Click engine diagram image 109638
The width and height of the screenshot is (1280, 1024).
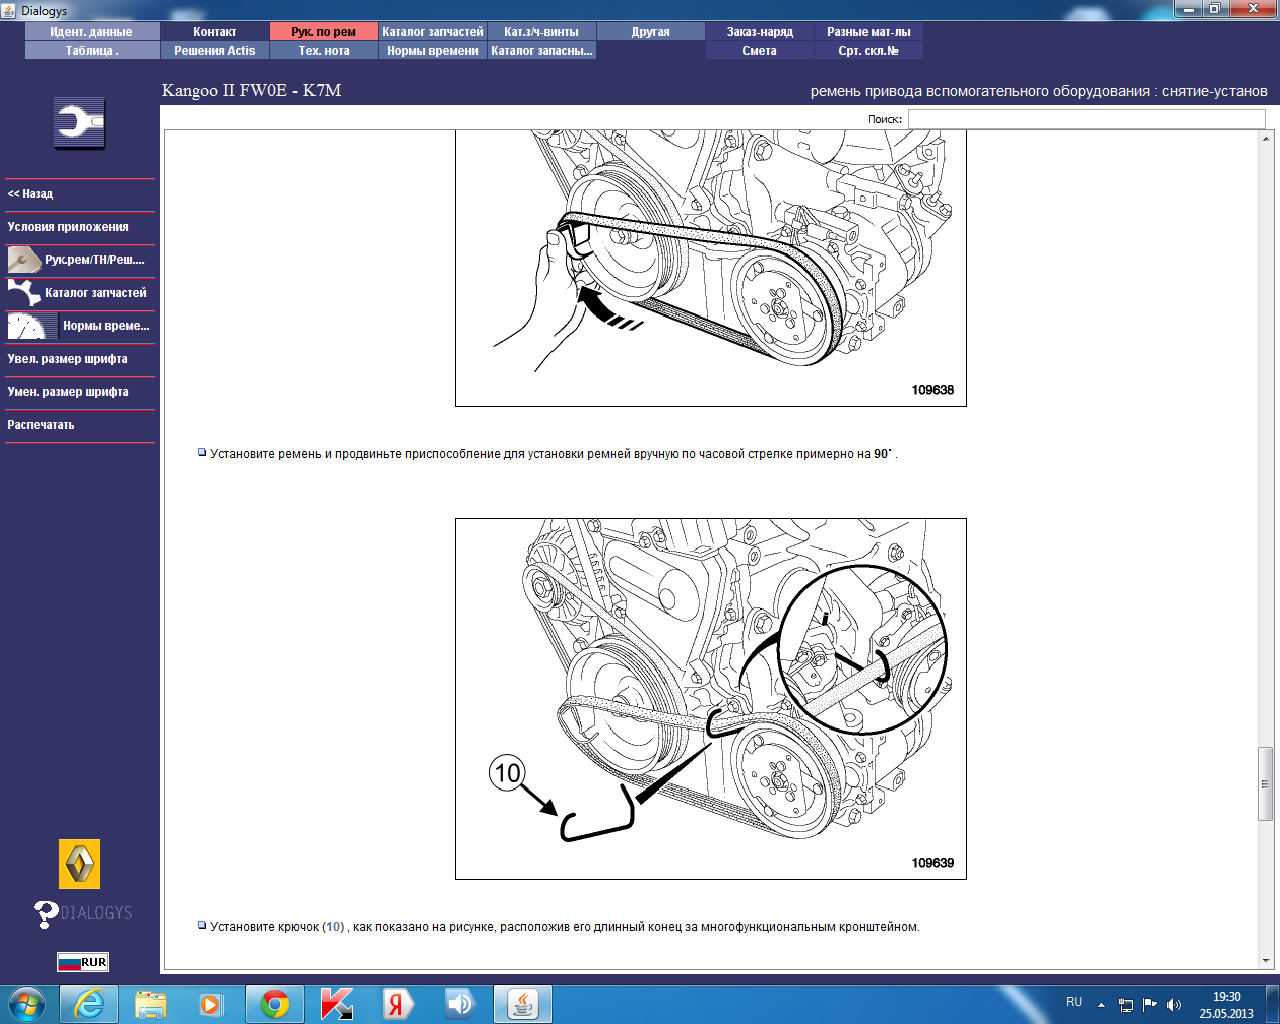[x=711, y=268]
